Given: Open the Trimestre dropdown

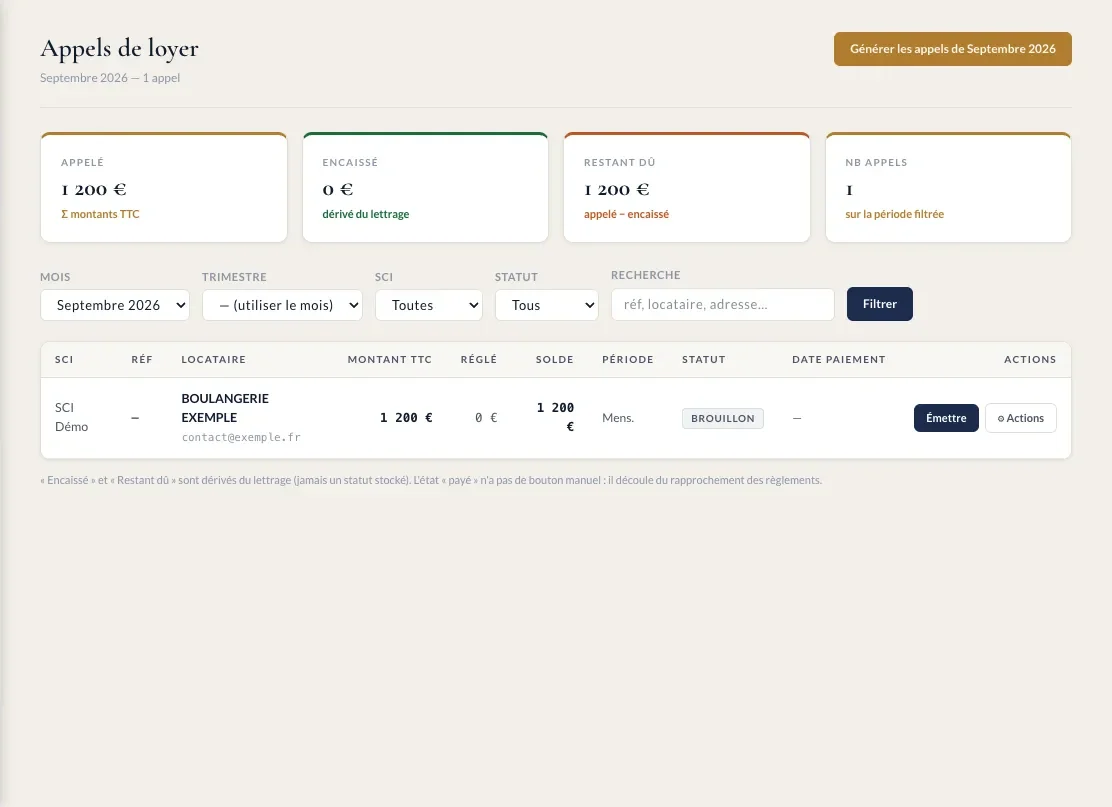Looking at the screenshot, I should 282,305.
